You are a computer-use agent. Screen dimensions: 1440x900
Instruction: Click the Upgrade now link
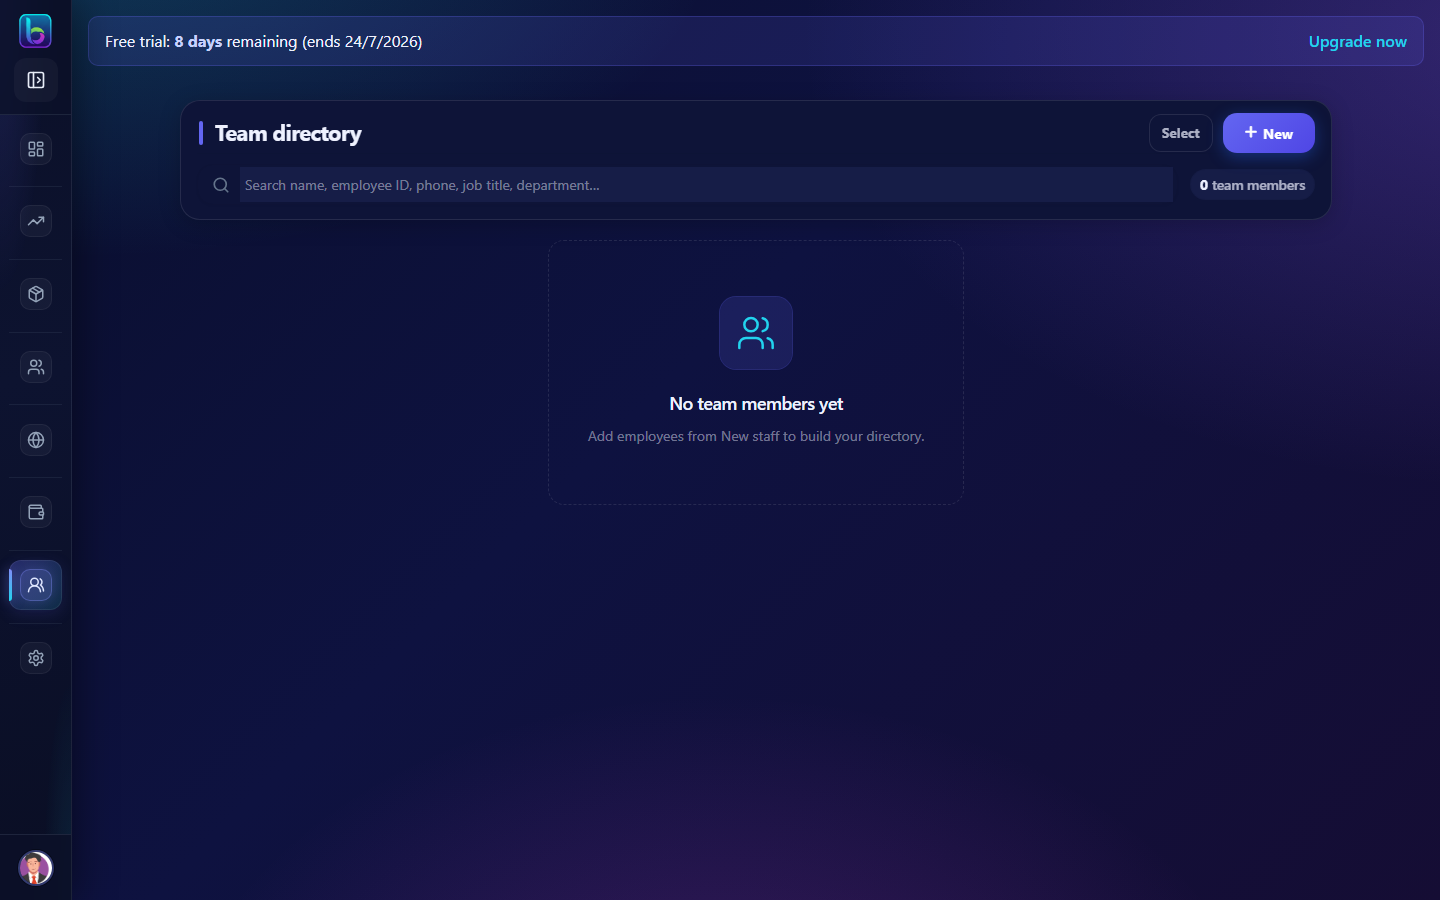[1357, 41]
